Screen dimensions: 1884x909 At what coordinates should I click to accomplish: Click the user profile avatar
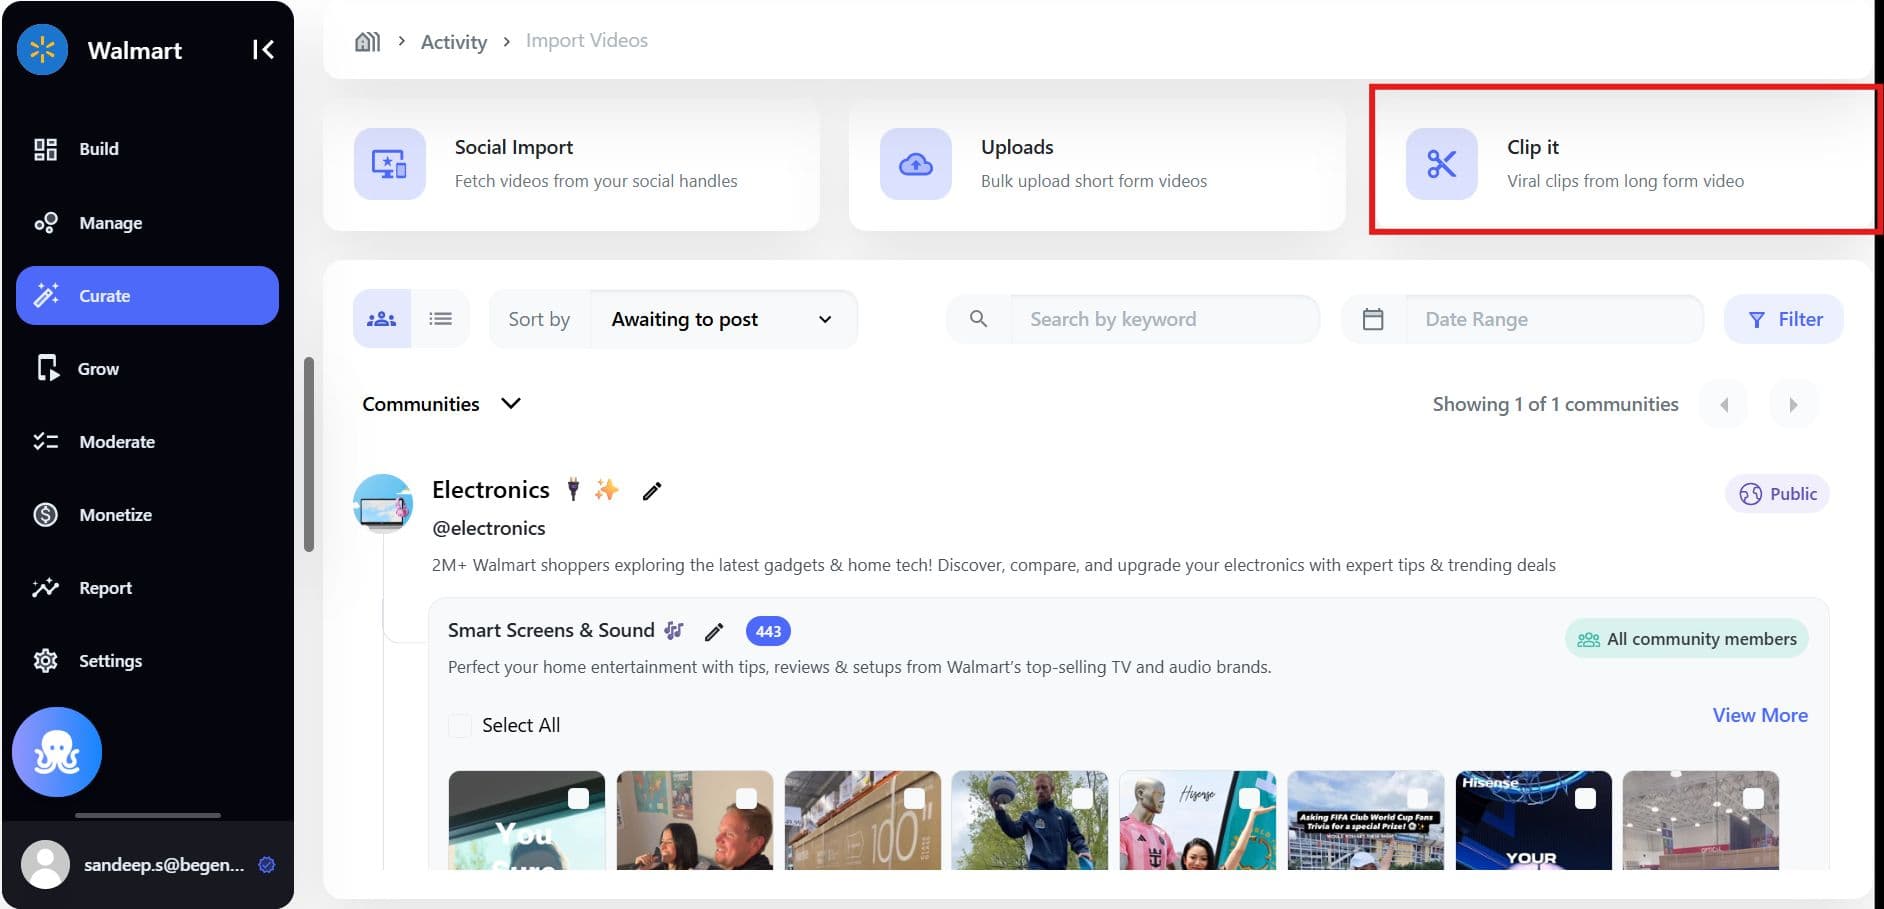pos(45,865)
